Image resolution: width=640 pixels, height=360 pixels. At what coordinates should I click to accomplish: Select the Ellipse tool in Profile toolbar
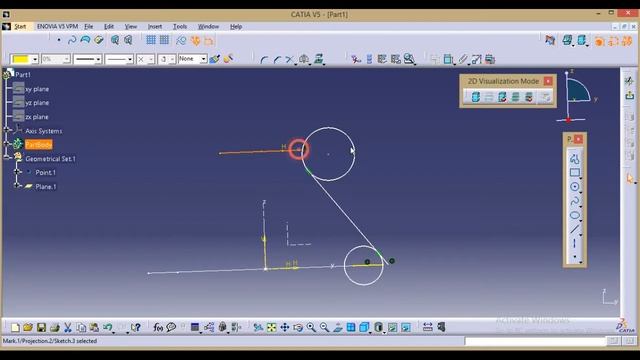click(x=574, y=215)
